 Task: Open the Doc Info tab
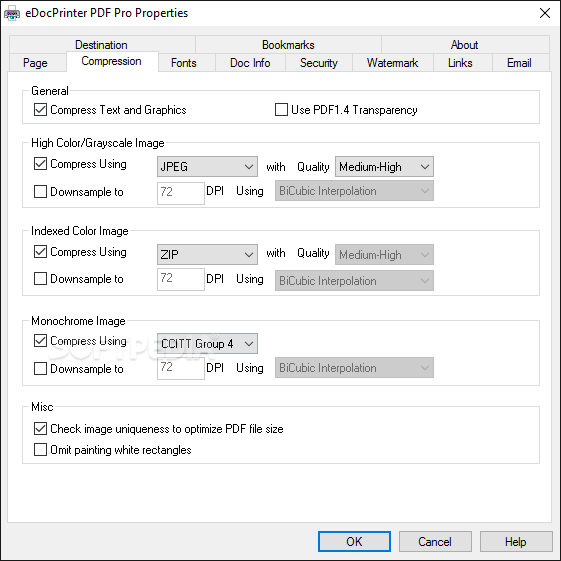[x=250, y=63]
